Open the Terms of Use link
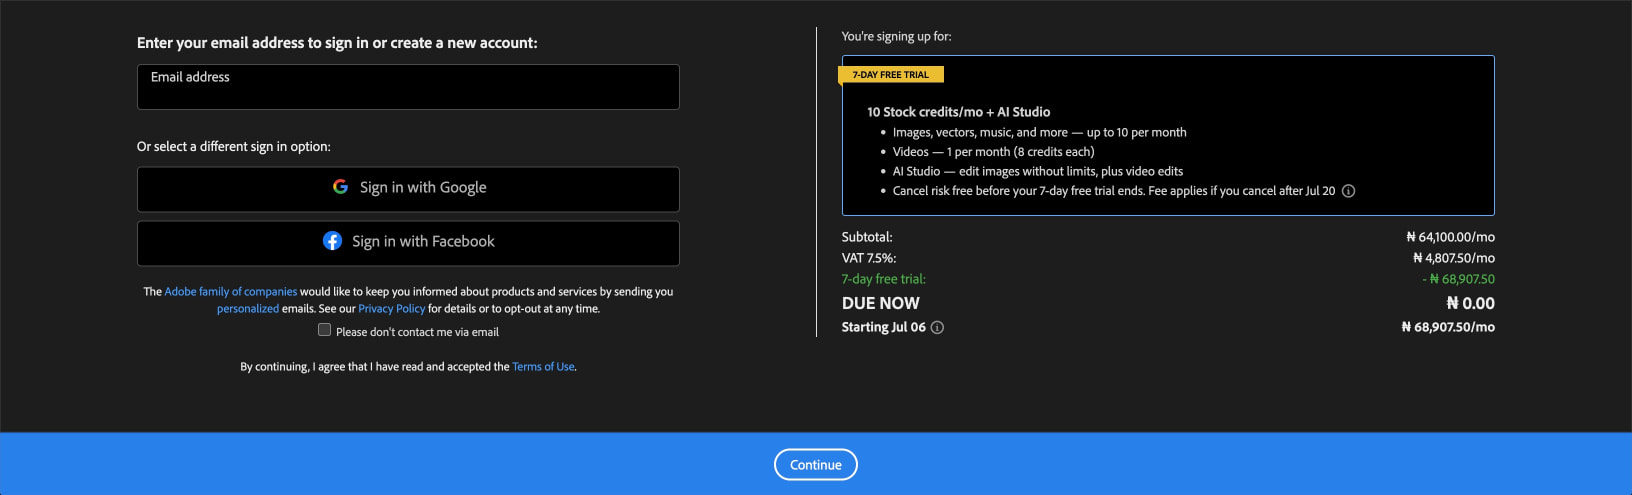Image resolution: width=1632 pixels, height=495 pixels. click(x=543, y=367)
